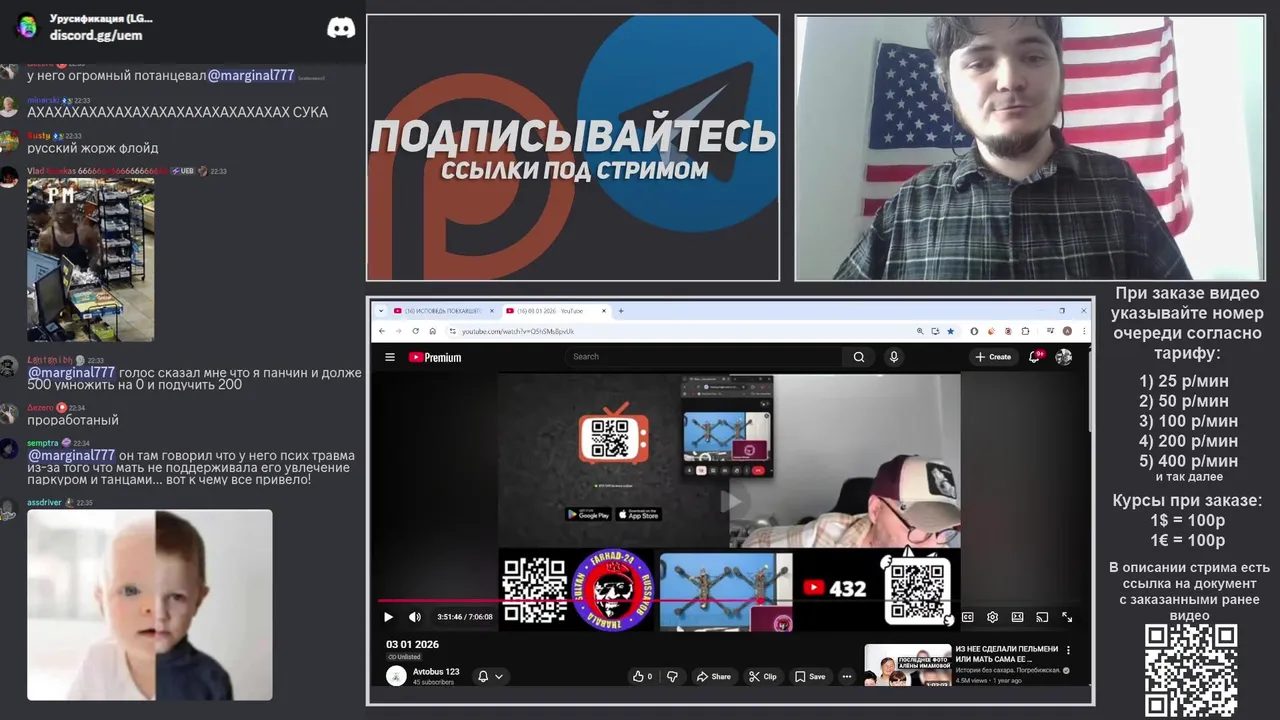The width and height of the screenshot is (1280, 720).
Task: Go forward in the browser
Action: pyautogui.click(x=398, y=331)
